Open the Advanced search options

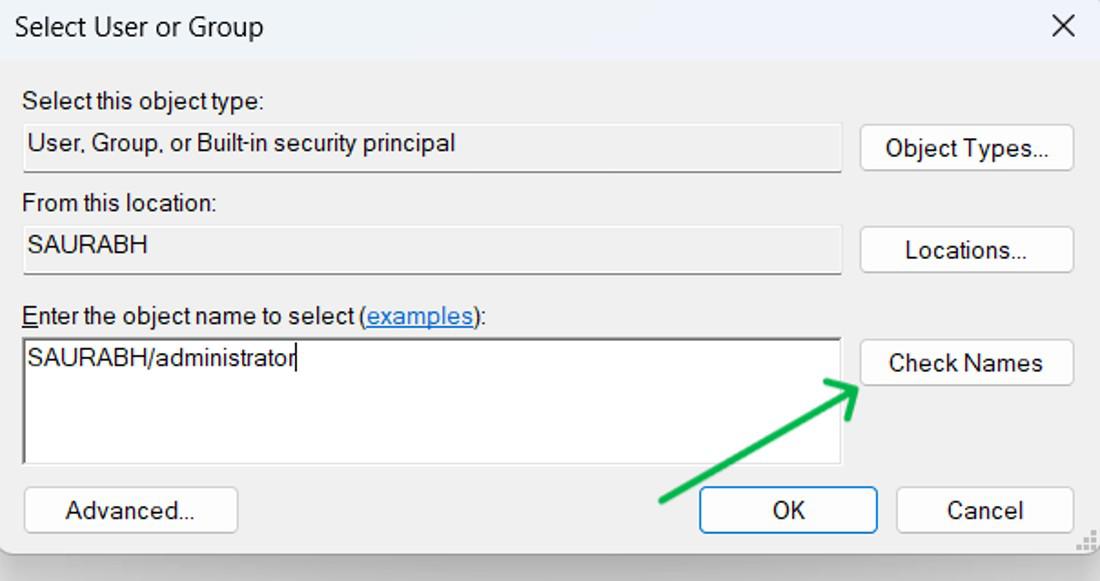coord(130,510)
